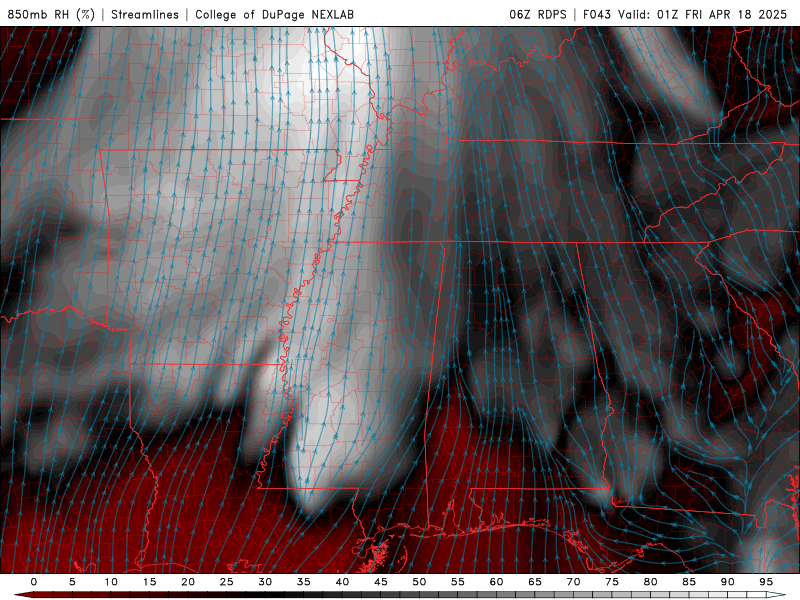Click the colorbar label '70'

pyautogui.click(x=573, y=582)
